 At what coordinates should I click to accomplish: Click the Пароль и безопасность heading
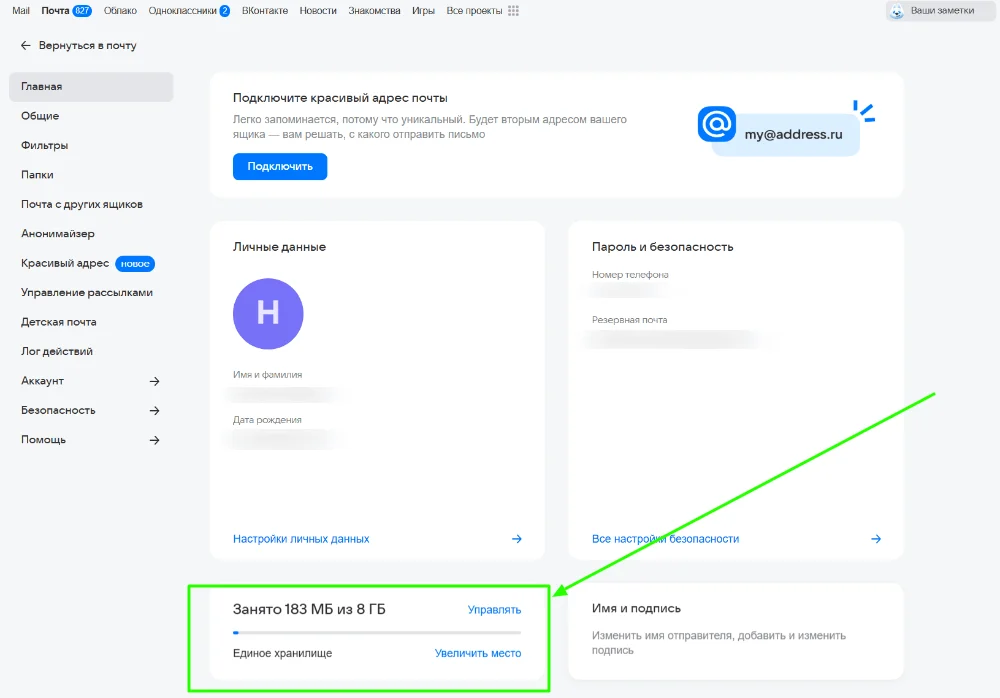pyautogui.click(x=663, y=247)
